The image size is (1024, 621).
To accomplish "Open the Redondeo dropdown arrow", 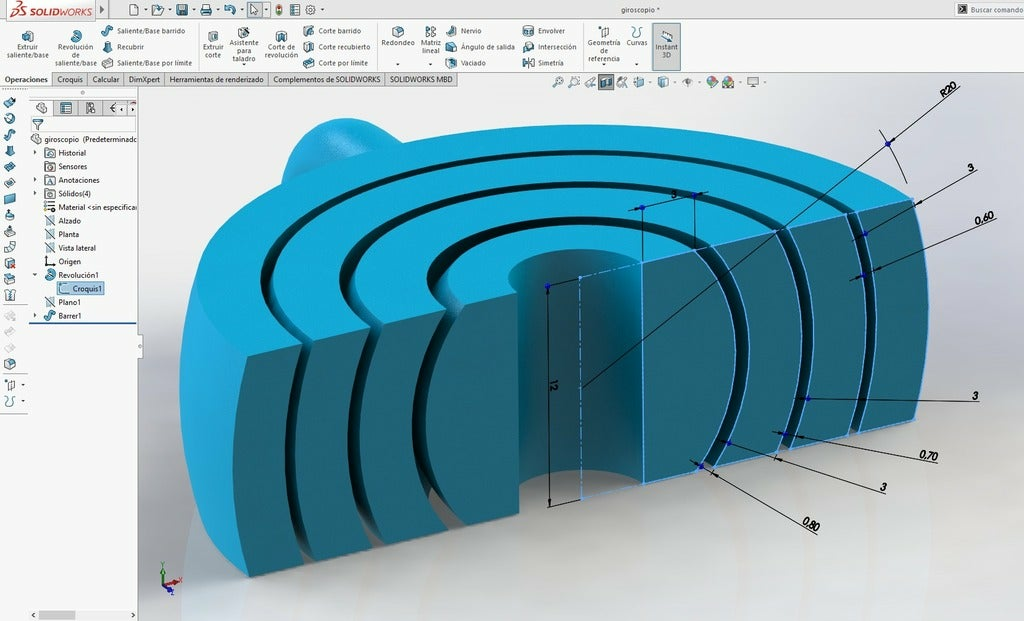I will click(398, 64).
